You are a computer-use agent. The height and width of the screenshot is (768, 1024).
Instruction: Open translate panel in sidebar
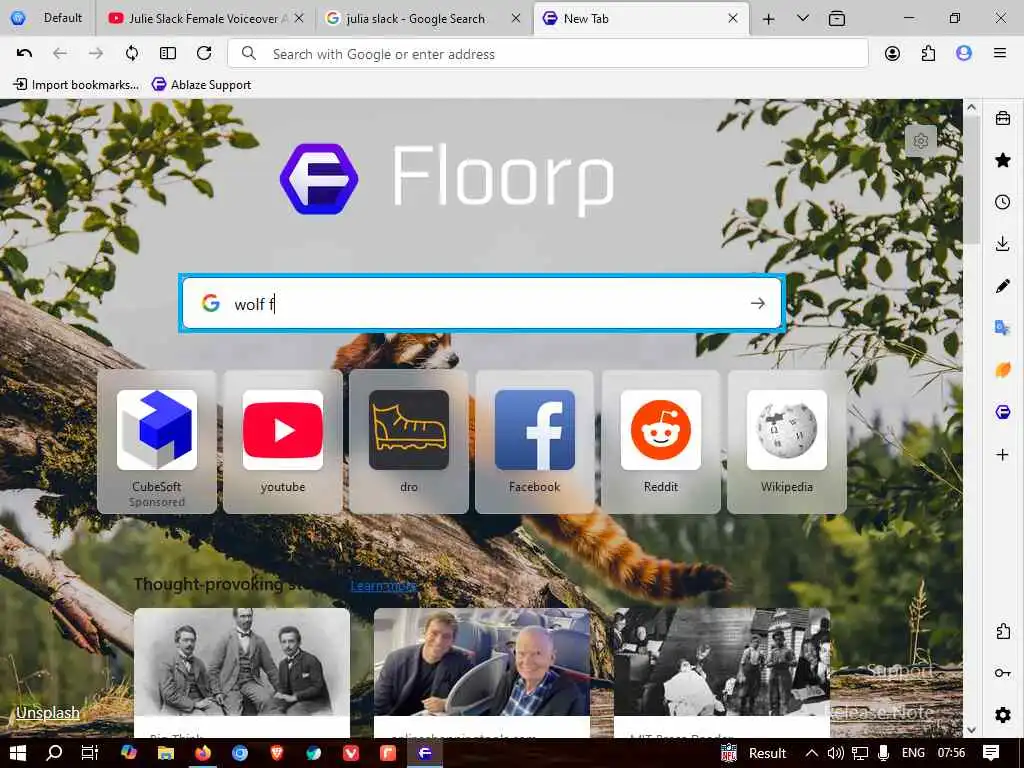pos(1002,328)
